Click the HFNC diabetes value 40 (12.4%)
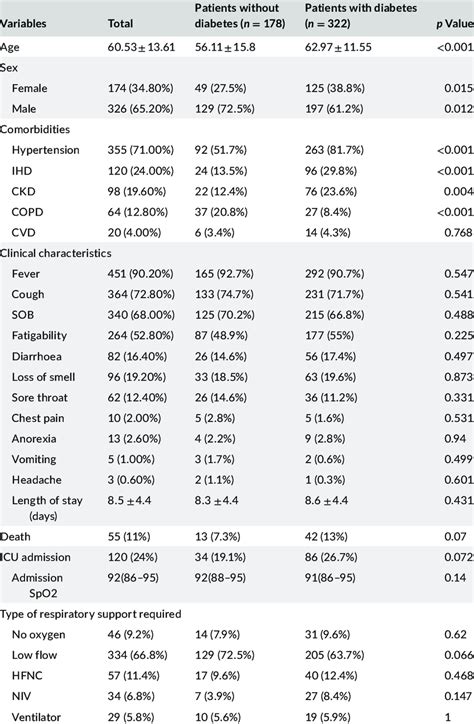This screenshot has height=724, width=474. coord(331,676)
